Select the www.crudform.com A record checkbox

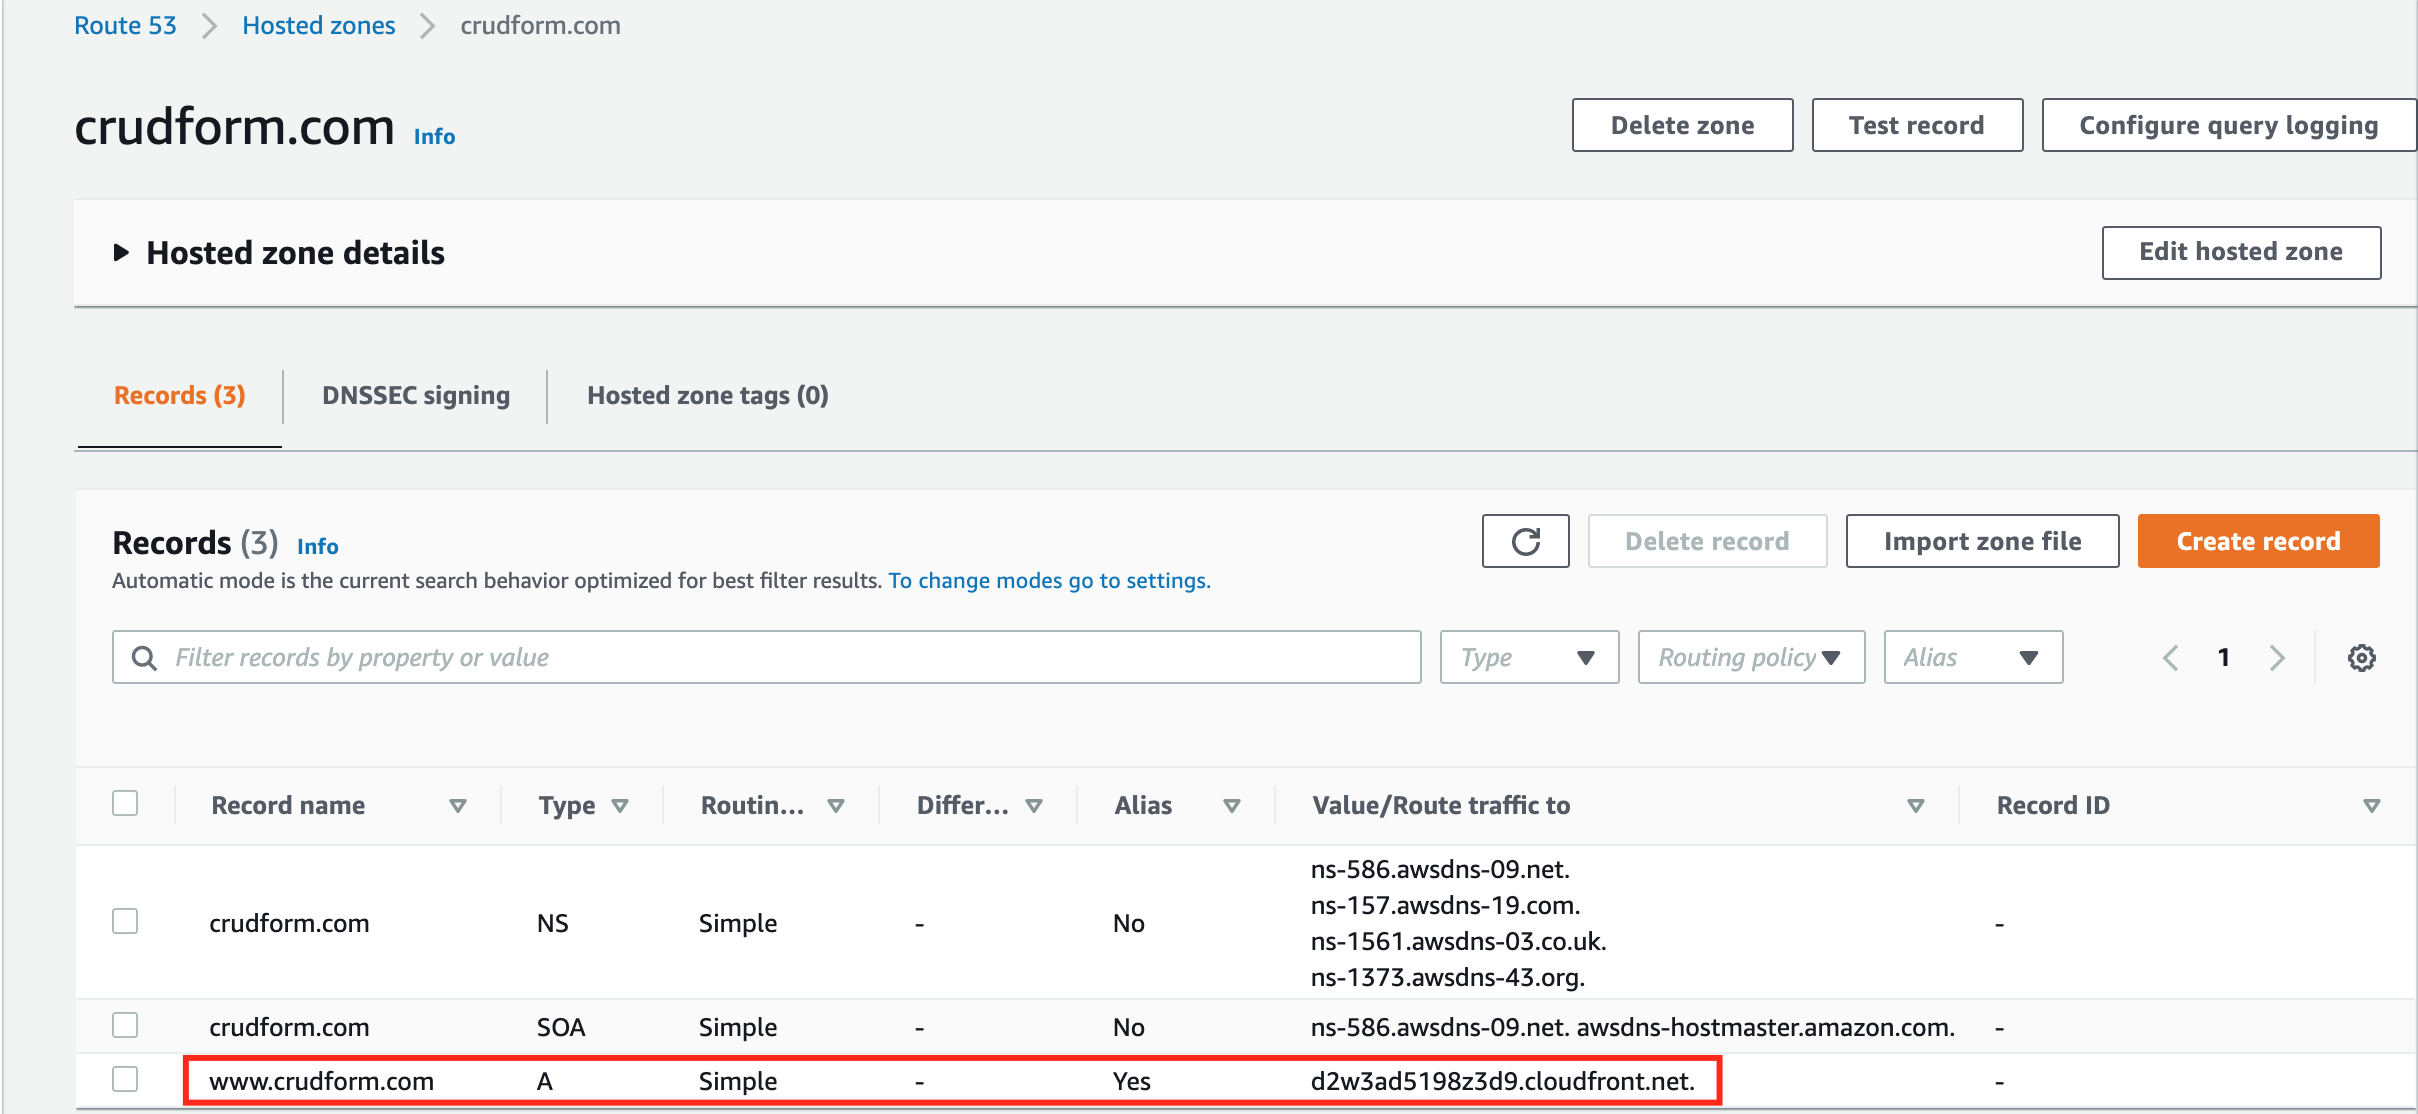tap(125, 1079)
